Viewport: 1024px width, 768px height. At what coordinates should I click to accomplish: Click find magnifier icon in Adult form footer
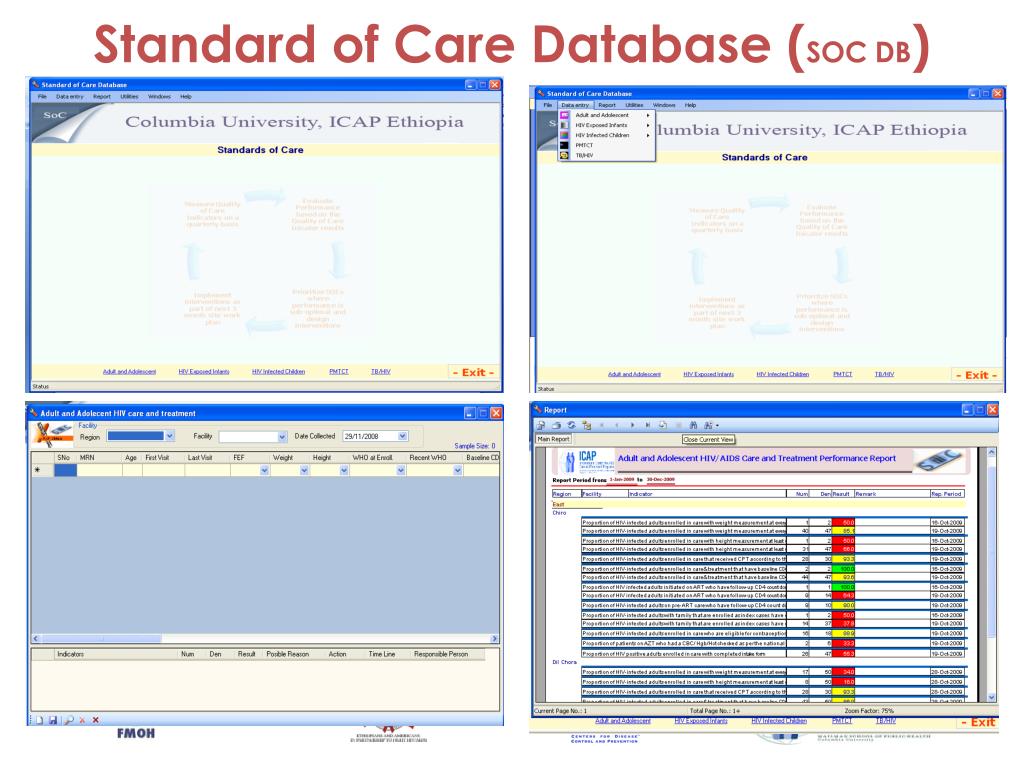click(x=69, y=720)
